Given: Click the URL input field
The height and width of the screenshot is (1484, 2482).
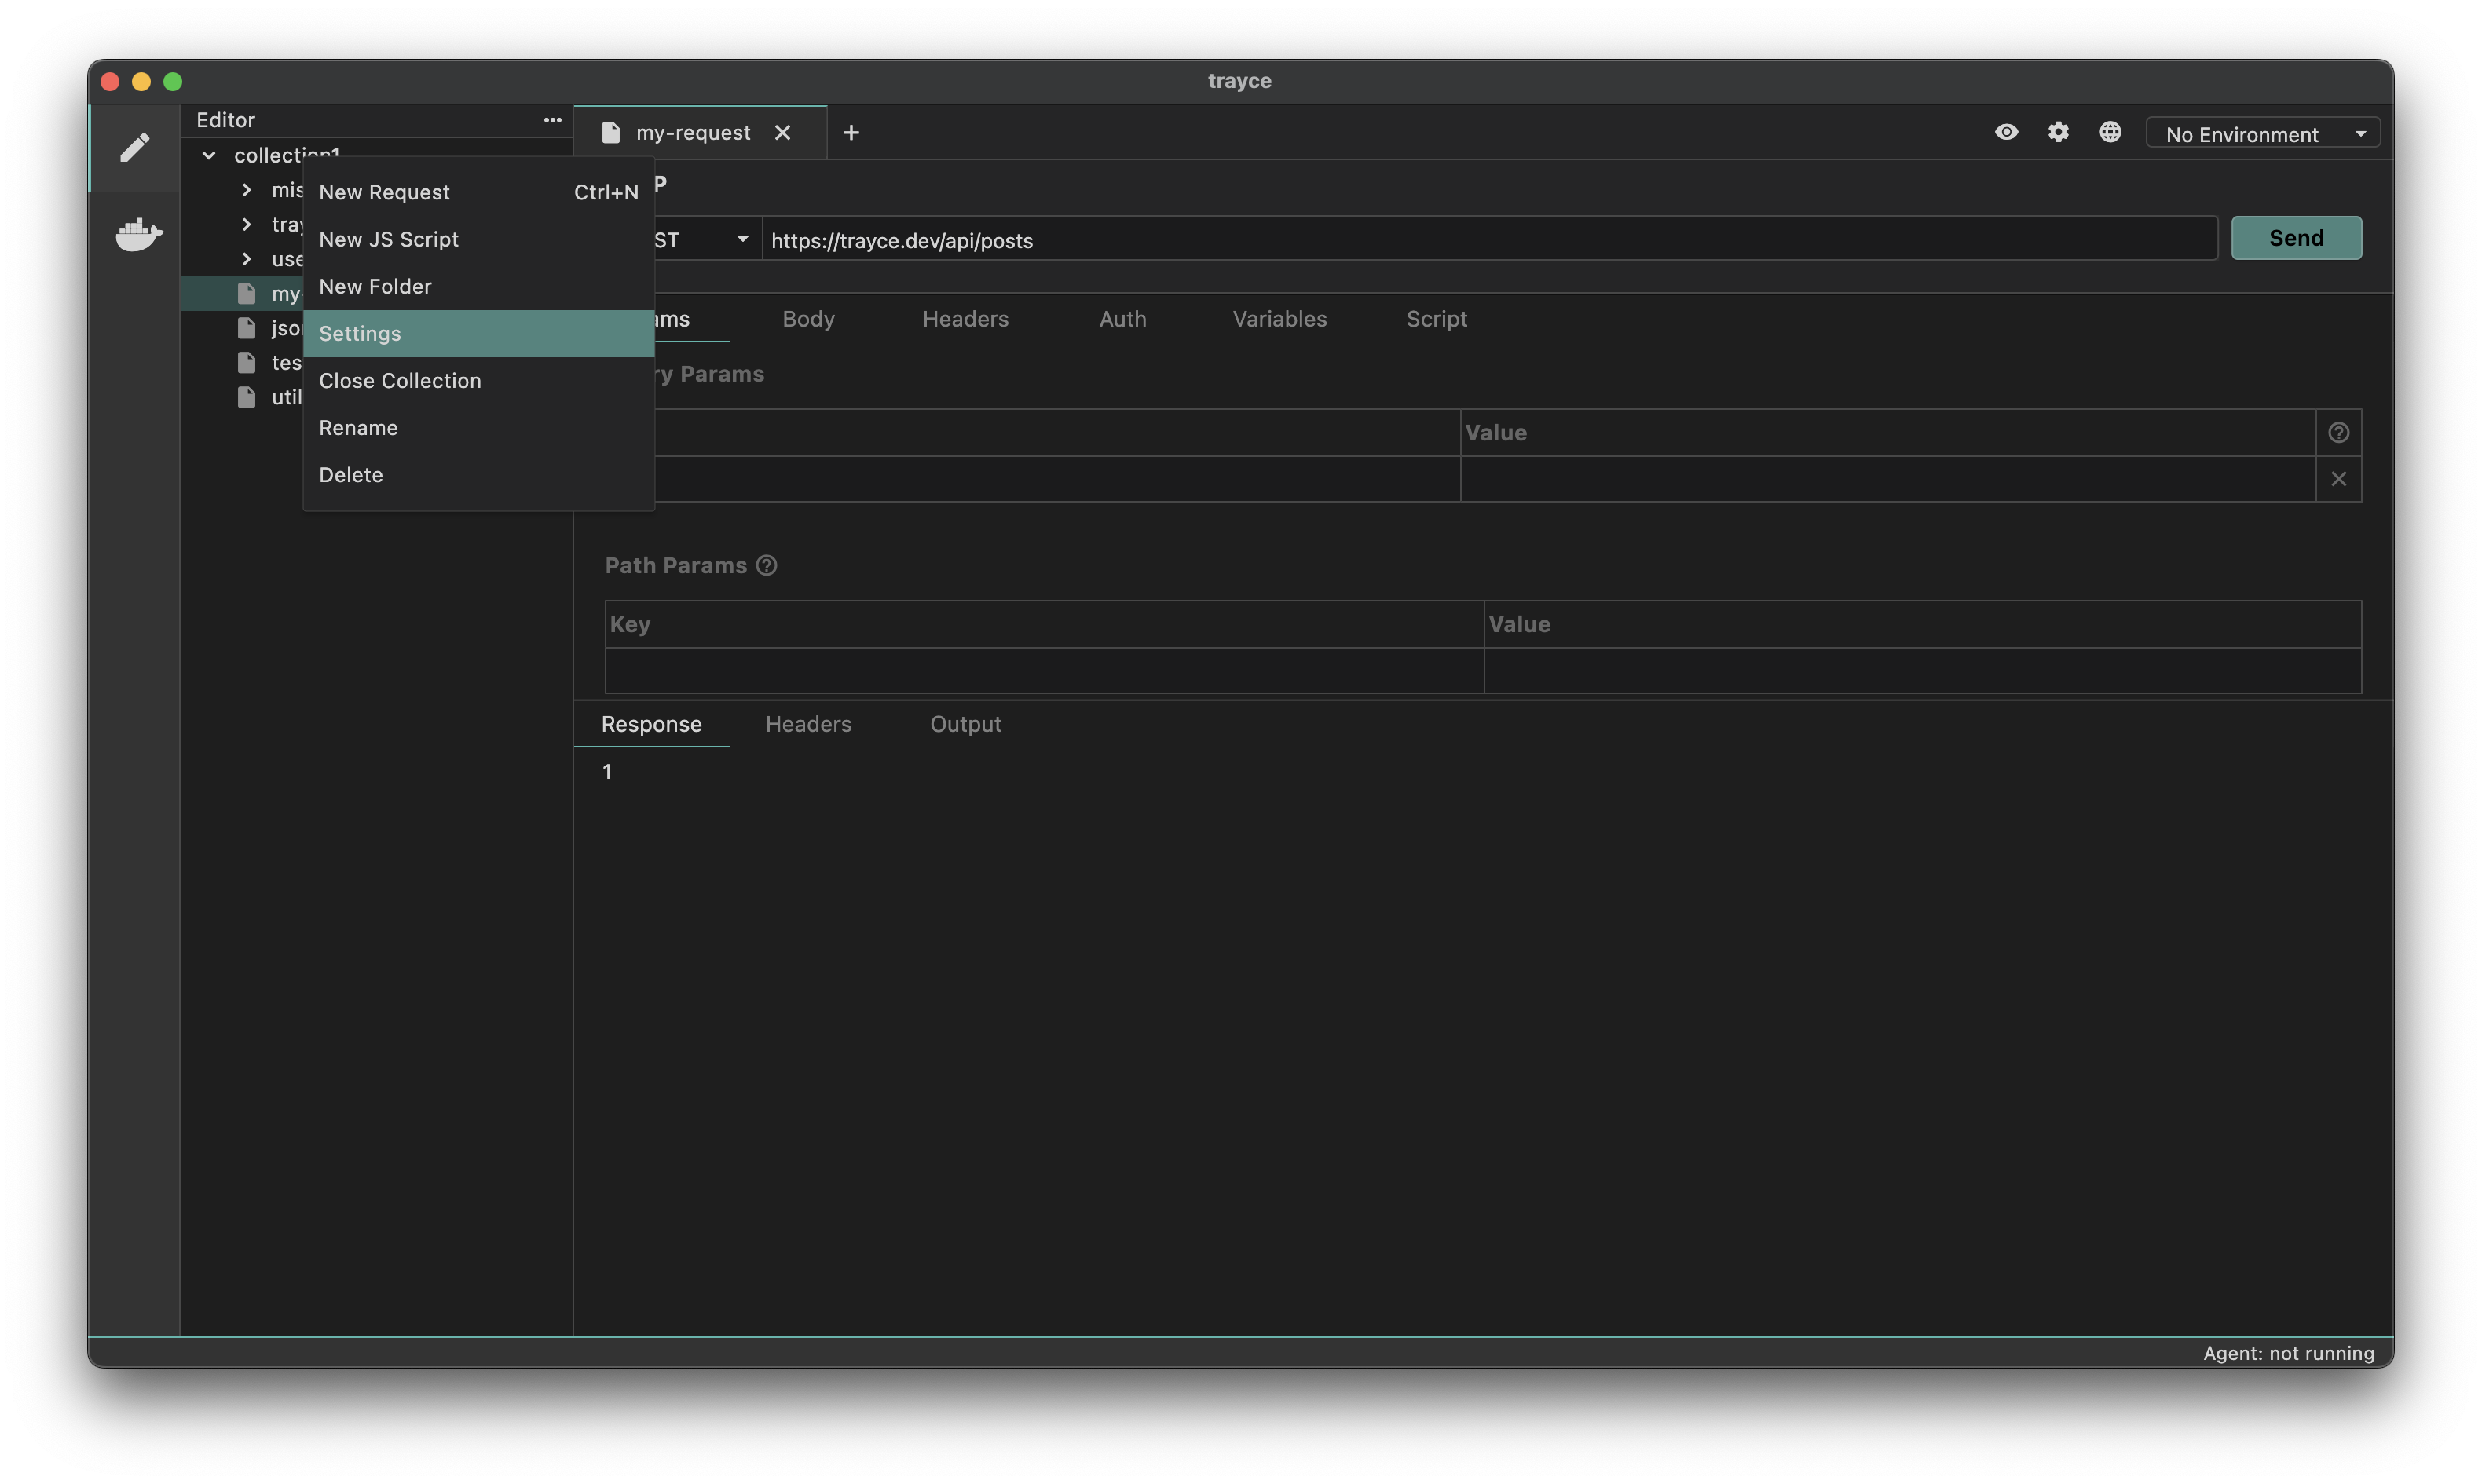Looking at the screenshot, I should pyautogui.click(x=1490, y=240).
